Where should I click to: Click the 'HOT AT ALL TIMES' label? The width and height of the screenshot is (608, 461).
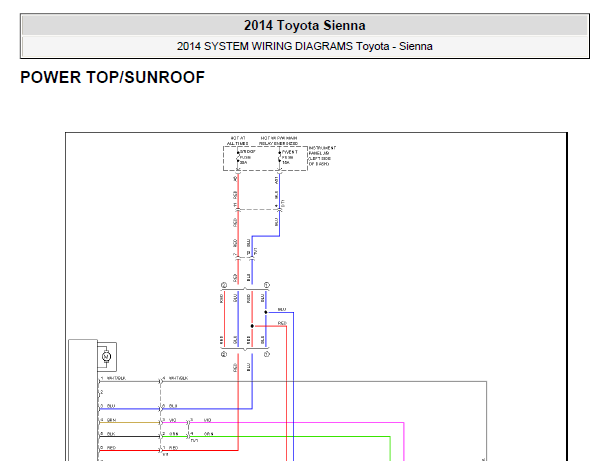(238, 141)
